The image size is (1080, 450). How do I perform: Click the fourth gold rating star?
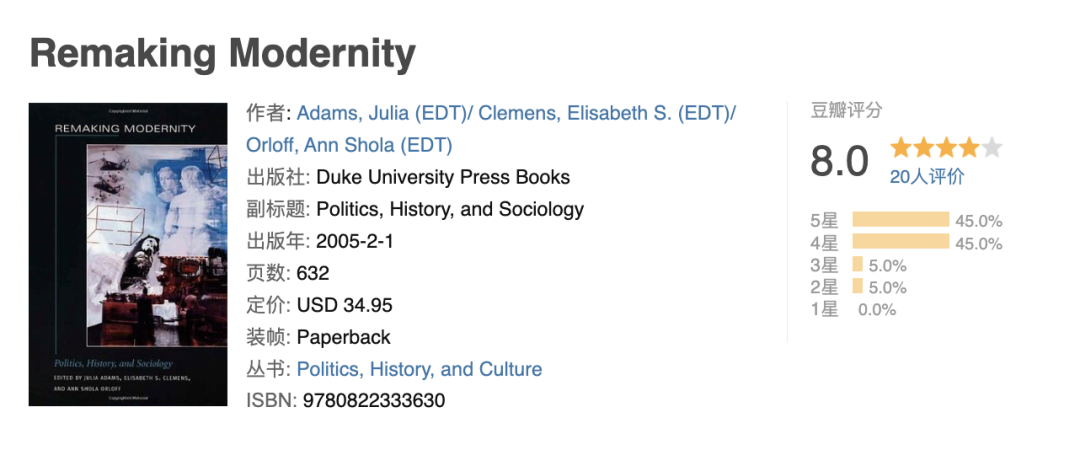coord(968,147)
